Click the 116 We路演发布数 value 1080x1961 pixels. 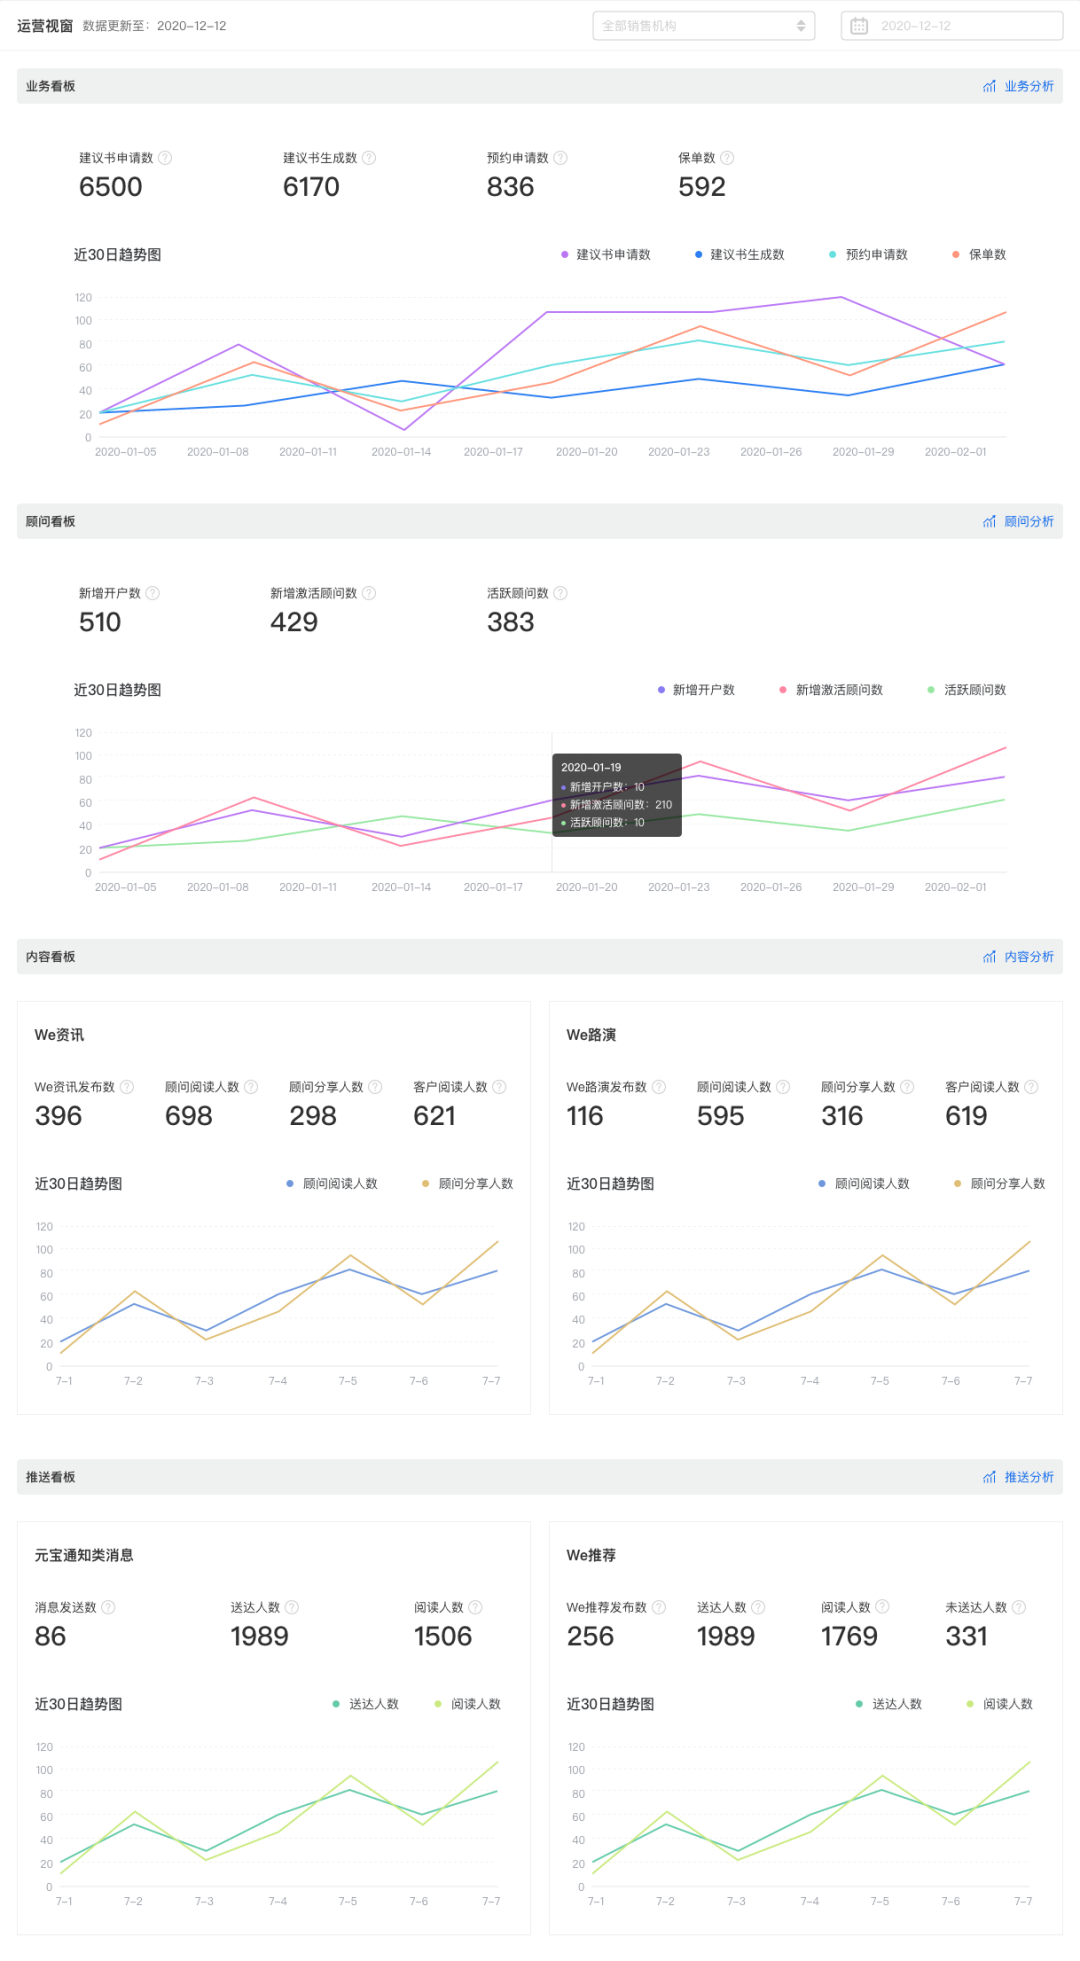click(x=585, y=1116)
